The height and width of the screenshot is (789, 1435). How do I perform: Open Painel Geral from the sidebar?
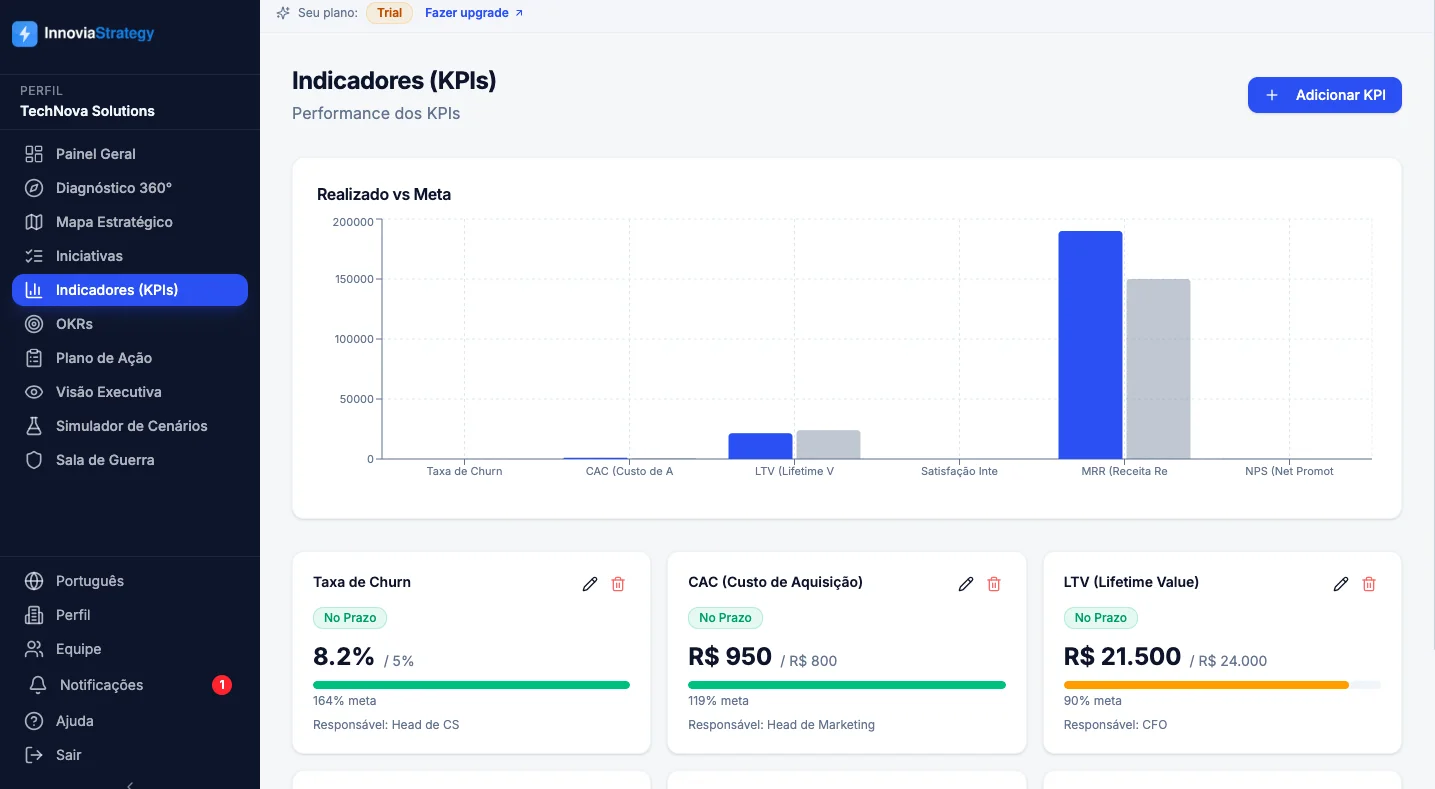point(130,154)
